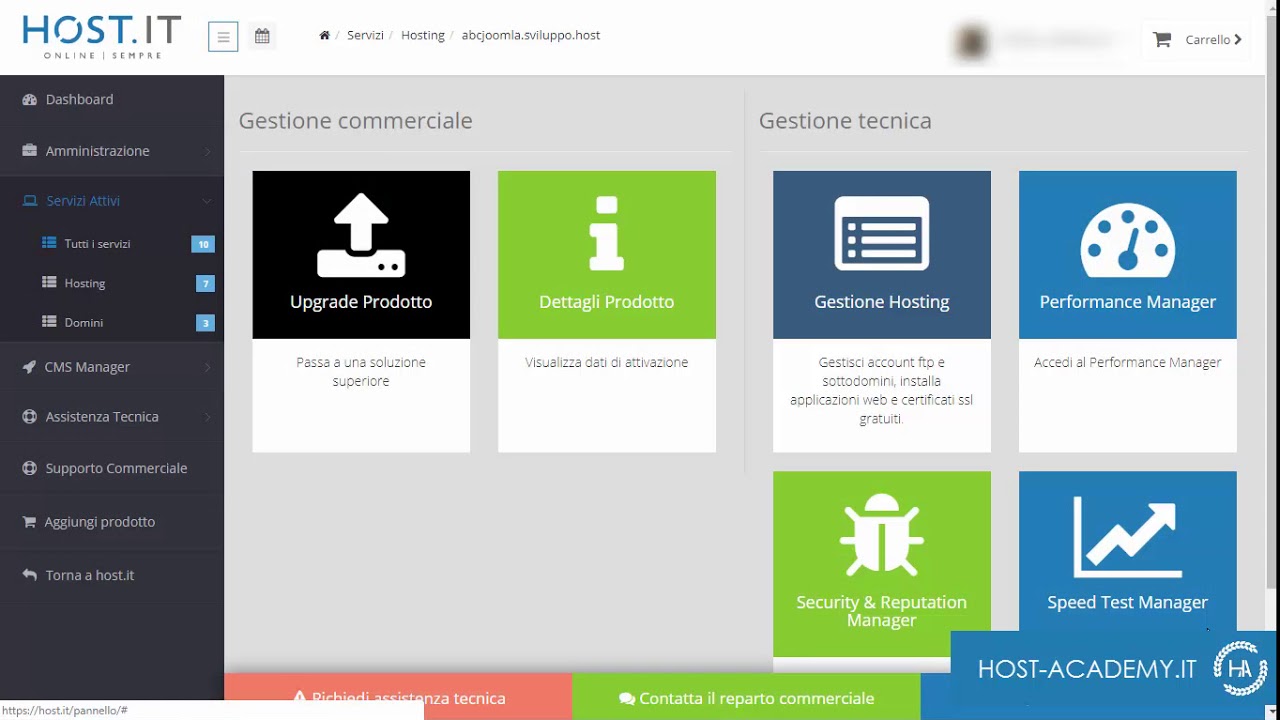This screenshot has height=720, width=1280.
Task: Collapse the Servizi Attivi chevron
Action: coord(207,201)
